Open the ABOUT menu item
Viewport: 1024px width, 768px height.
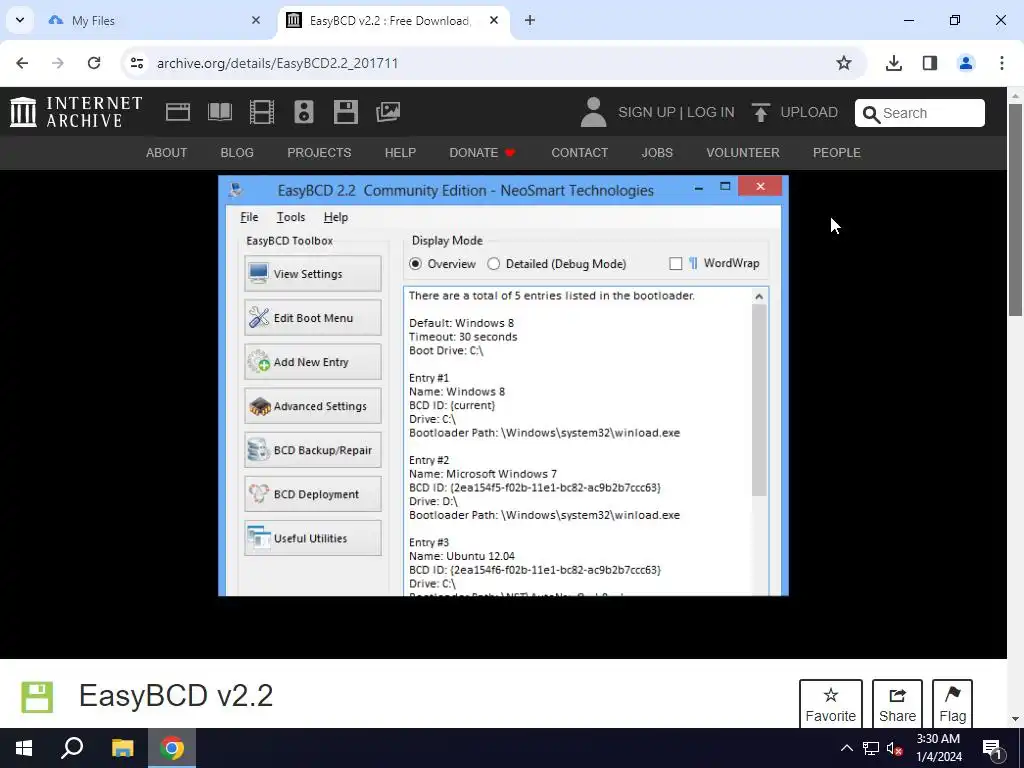coord(167,153)
